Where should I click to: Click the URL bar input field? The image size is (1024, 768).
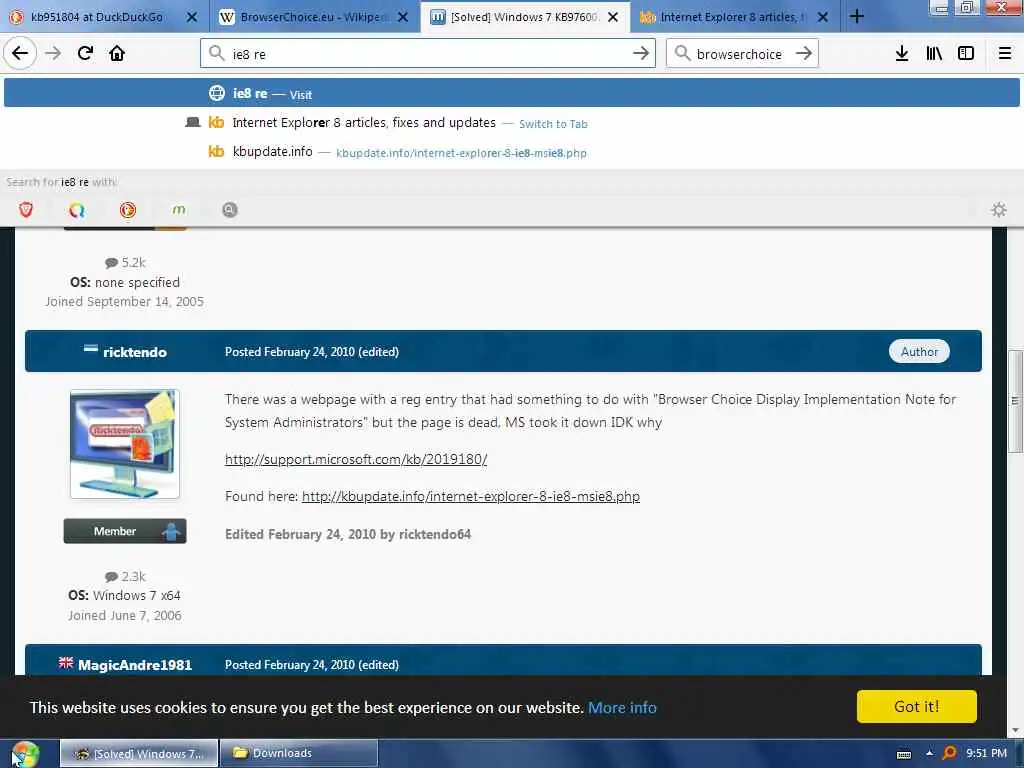point(428,54)
